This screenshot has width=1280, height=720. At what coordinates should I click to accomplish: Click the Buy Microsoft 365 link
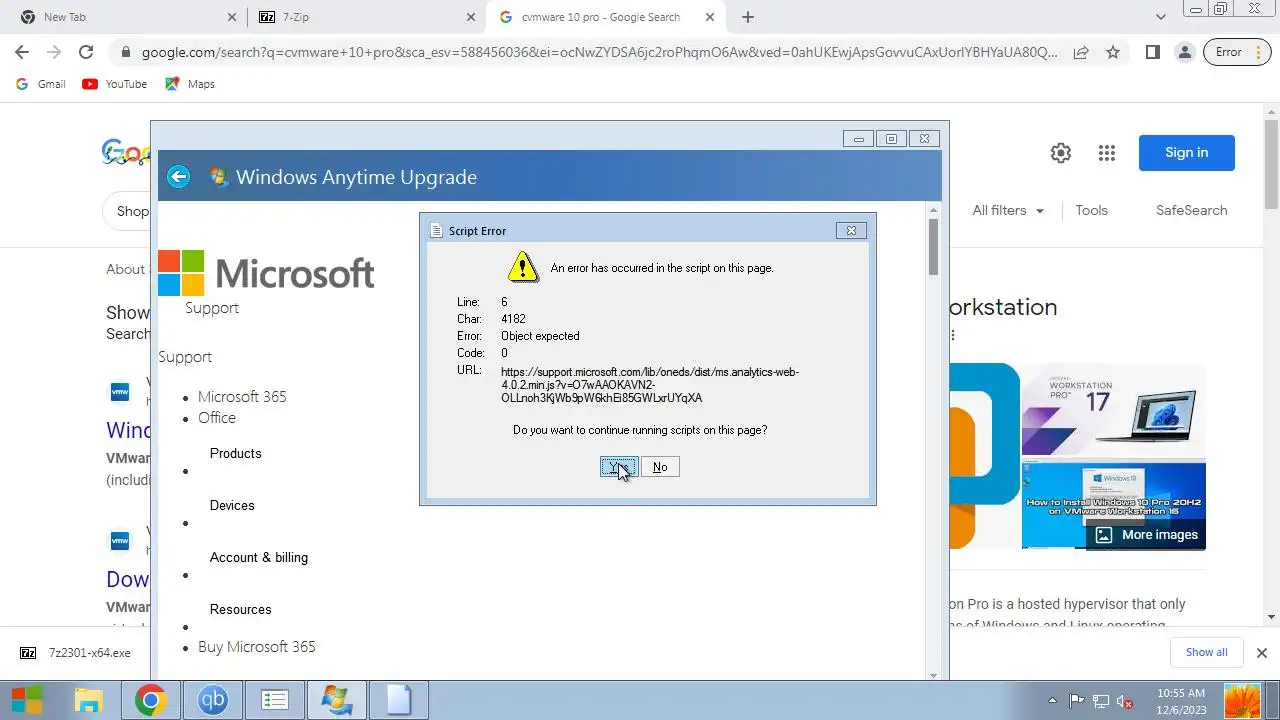(x=257, y=647)
